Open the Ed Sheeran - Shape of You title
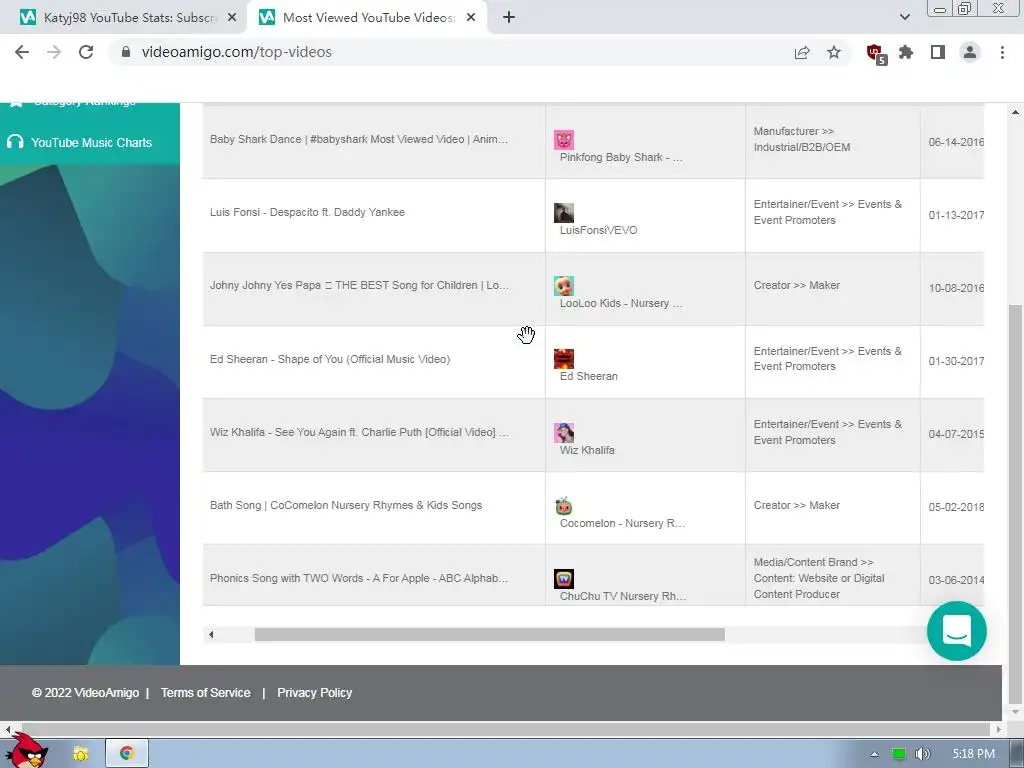 coord(330,359)
